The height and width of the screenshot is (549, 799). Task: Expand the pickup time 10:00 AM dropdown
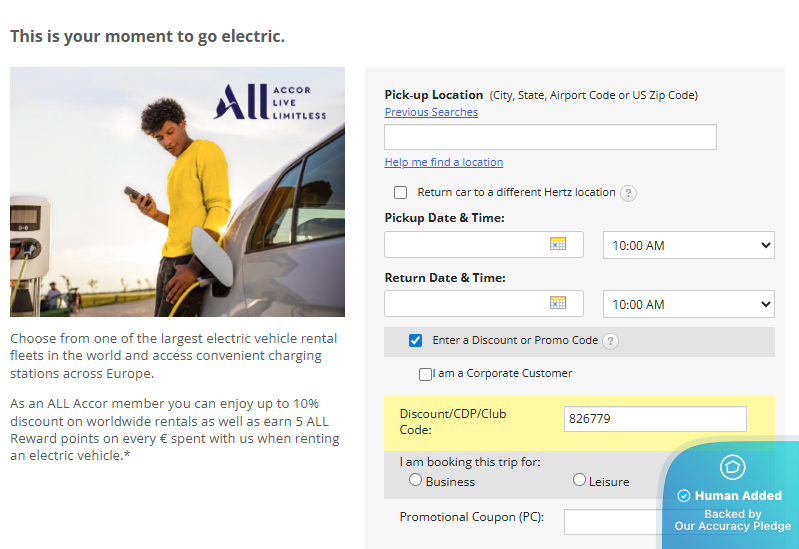pyautogui.click(x=688, y=245)
